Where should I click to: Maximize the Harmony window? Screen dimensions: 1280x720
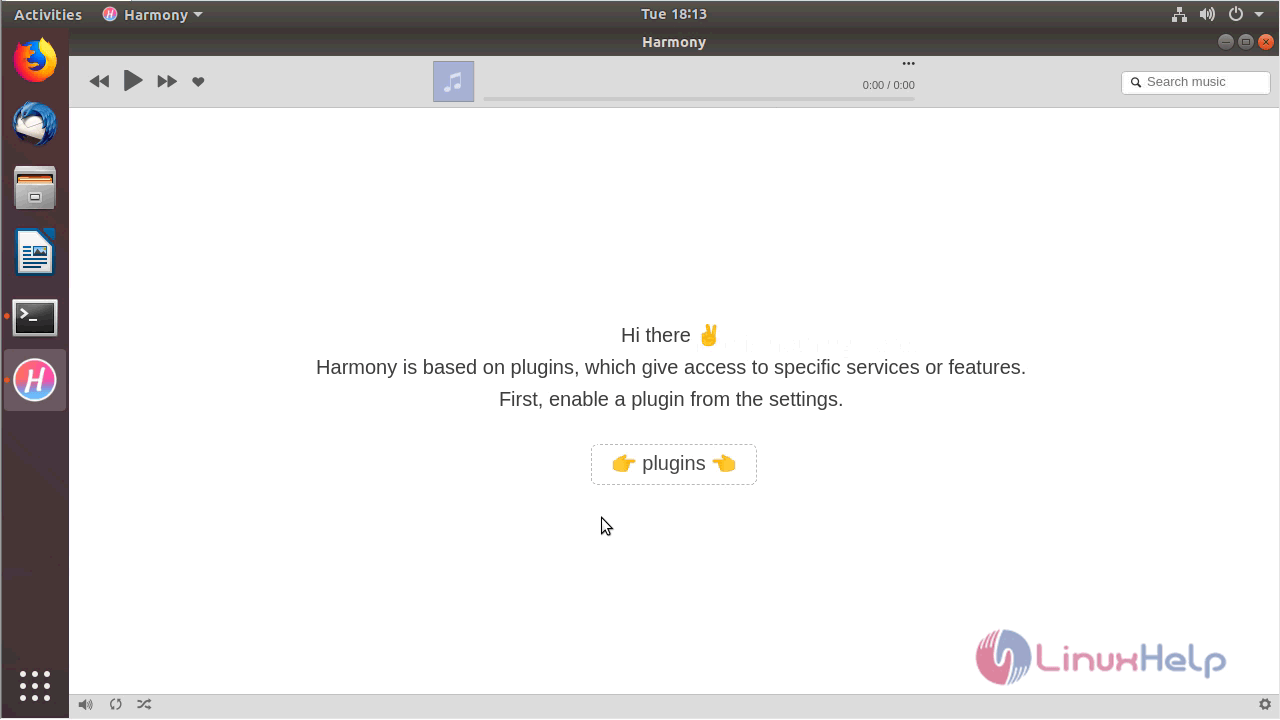(x=1246, y=42)
